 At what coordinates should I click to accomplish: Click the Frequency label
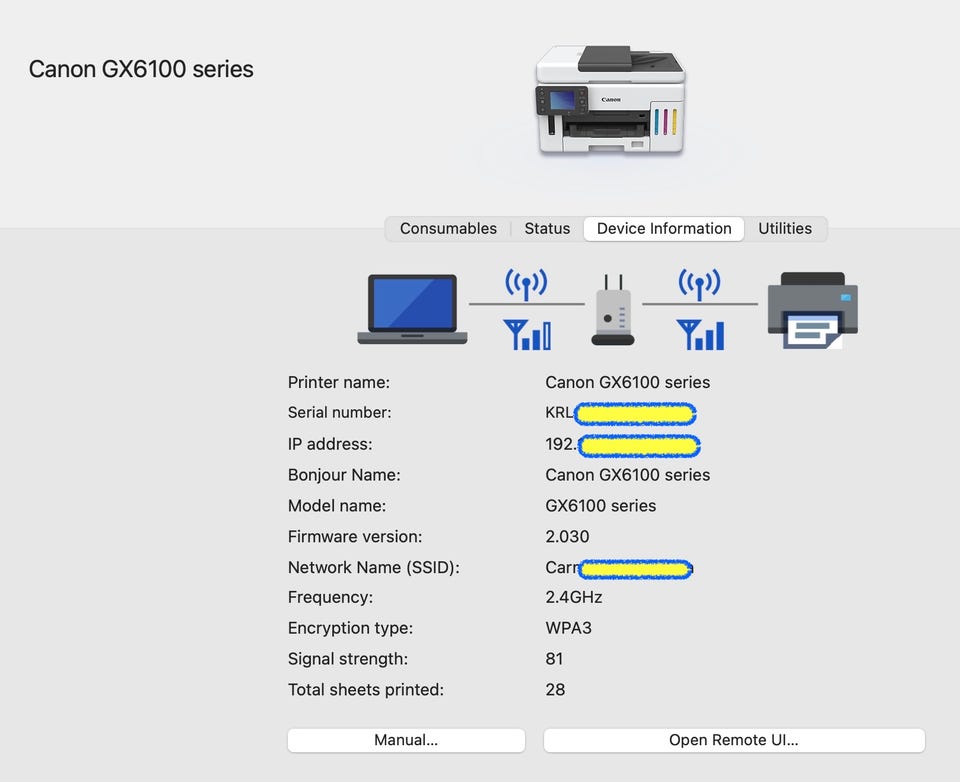(x=330, y=597)
